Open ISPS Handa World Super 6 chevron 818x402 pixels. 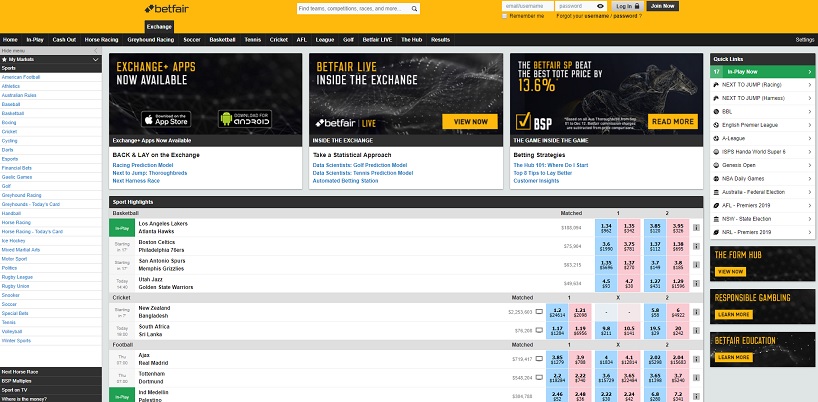pos(810,152)
